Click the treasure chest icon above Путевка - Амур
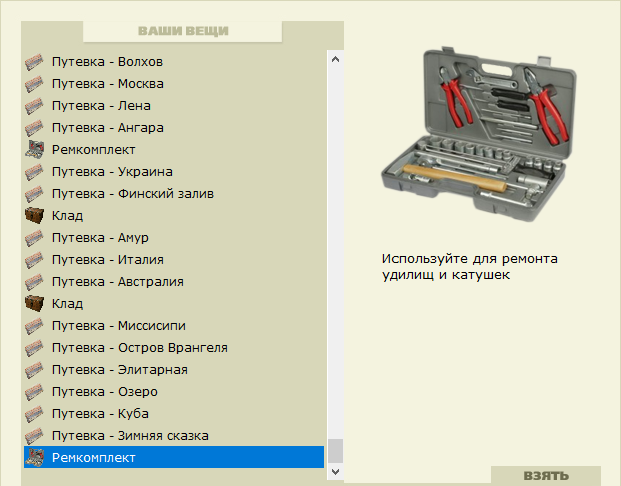This screenshot has width=621, height=486. pyautogui.click(x=34, y=216)
